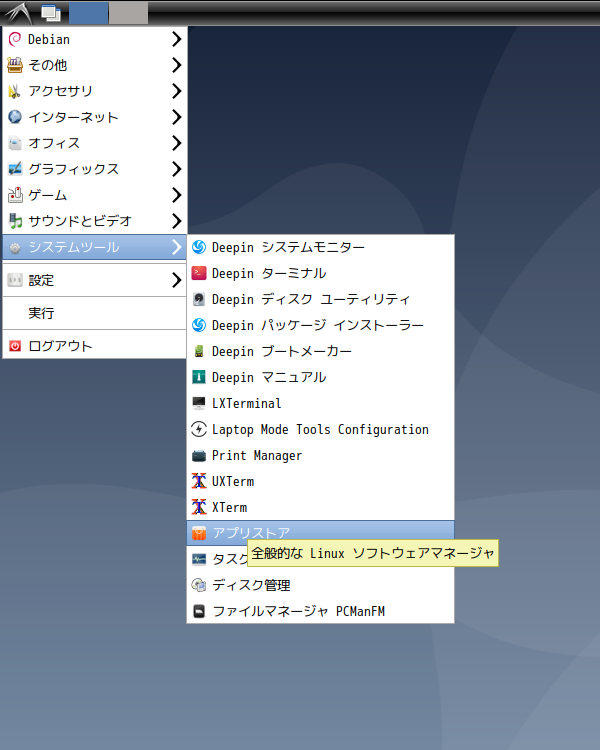Click the Deepin マニュアル teal icon
This screenshot has height=750, width=600.
(x=199, y=377)
